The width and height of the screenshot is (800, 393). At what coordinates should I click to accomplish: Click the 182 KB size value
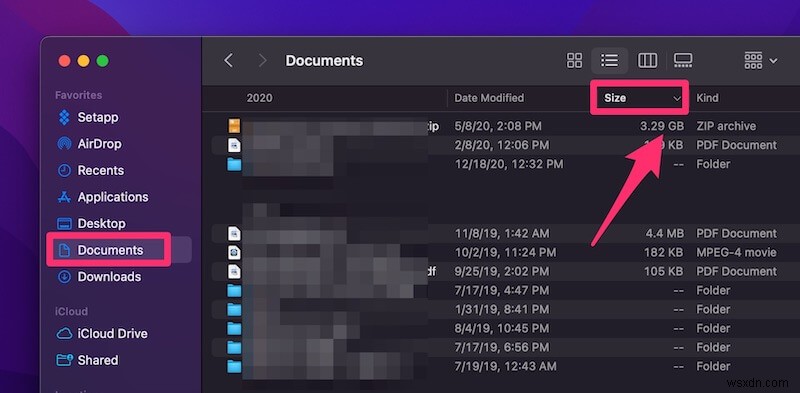(x=664, y=253)
